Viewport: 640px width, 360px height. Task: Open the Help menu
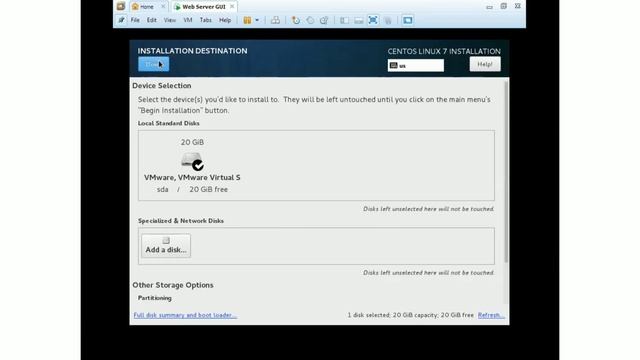pyautogui.click(x=225, y=20)
